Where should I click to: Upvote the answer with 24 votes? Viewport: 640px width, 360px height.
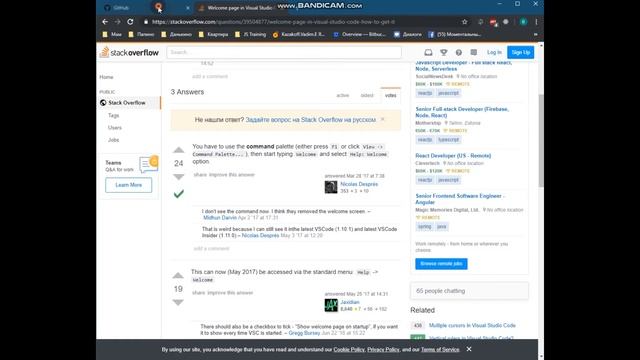178,150
